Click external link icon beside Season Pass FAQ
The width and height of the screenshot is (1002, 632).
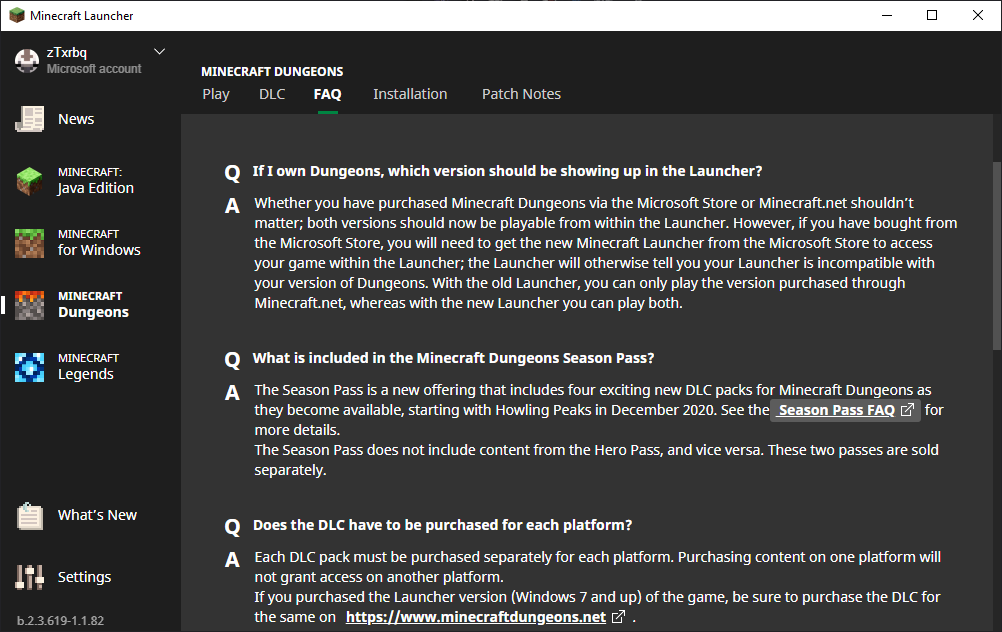[x=907, y=410]
